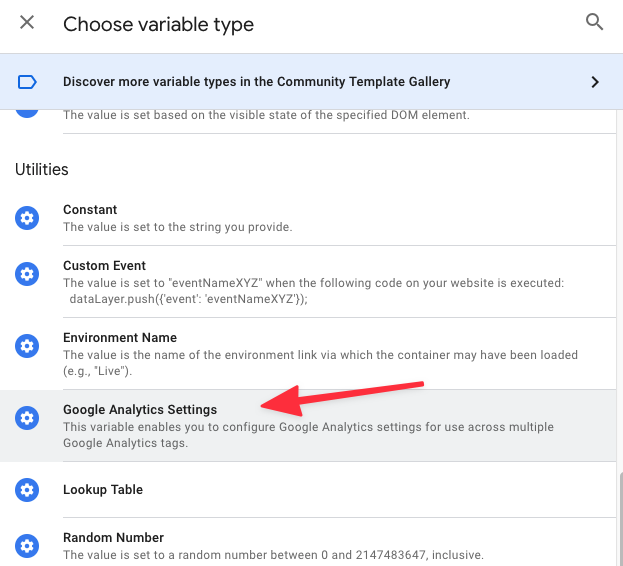
Task: Click the Community Template Gallery tag icon
Action: pos(27,82)
